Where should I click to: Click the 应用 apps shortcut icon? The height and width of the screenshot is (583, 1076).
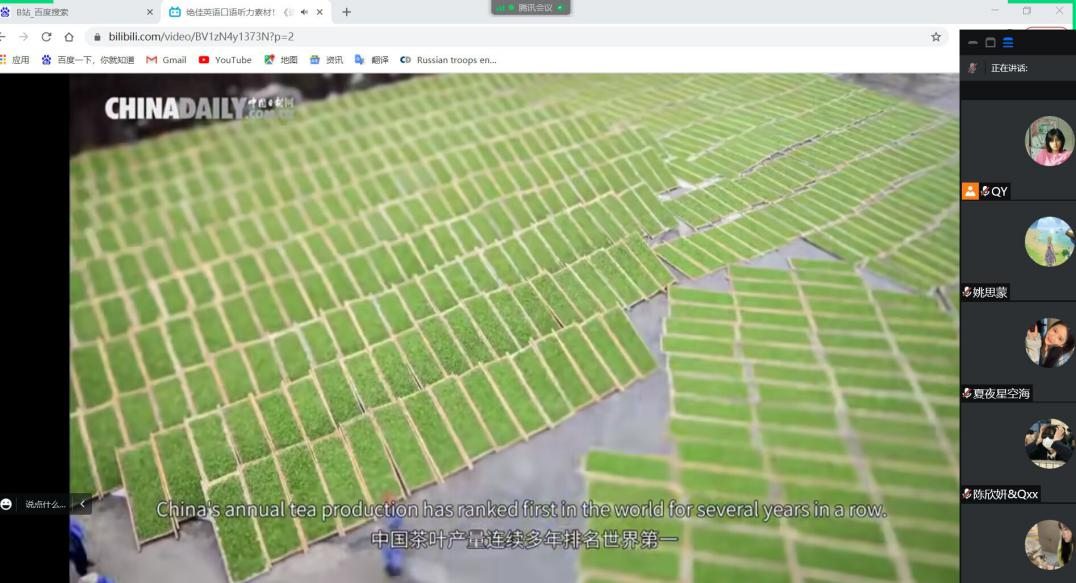click(15, 60)
